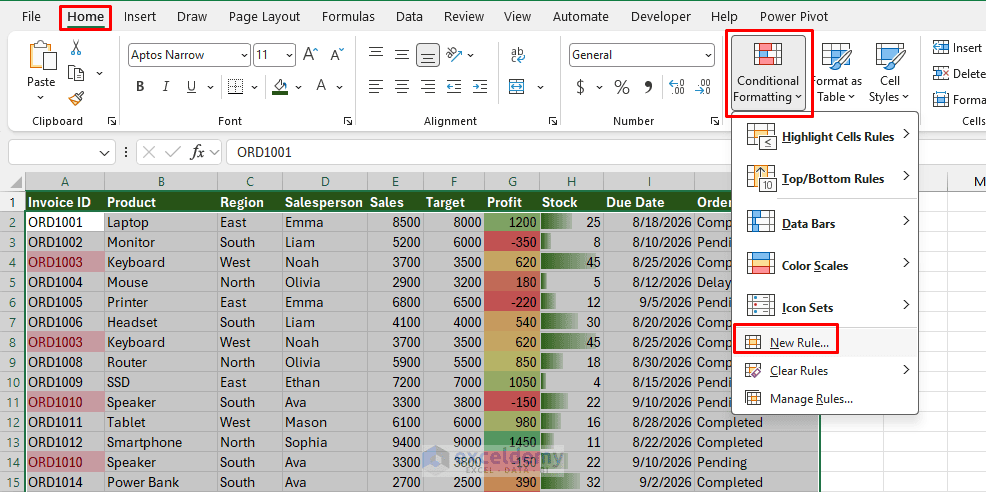Open the File tab
Viewport: 986px width, 492px height.
(31, 17)
